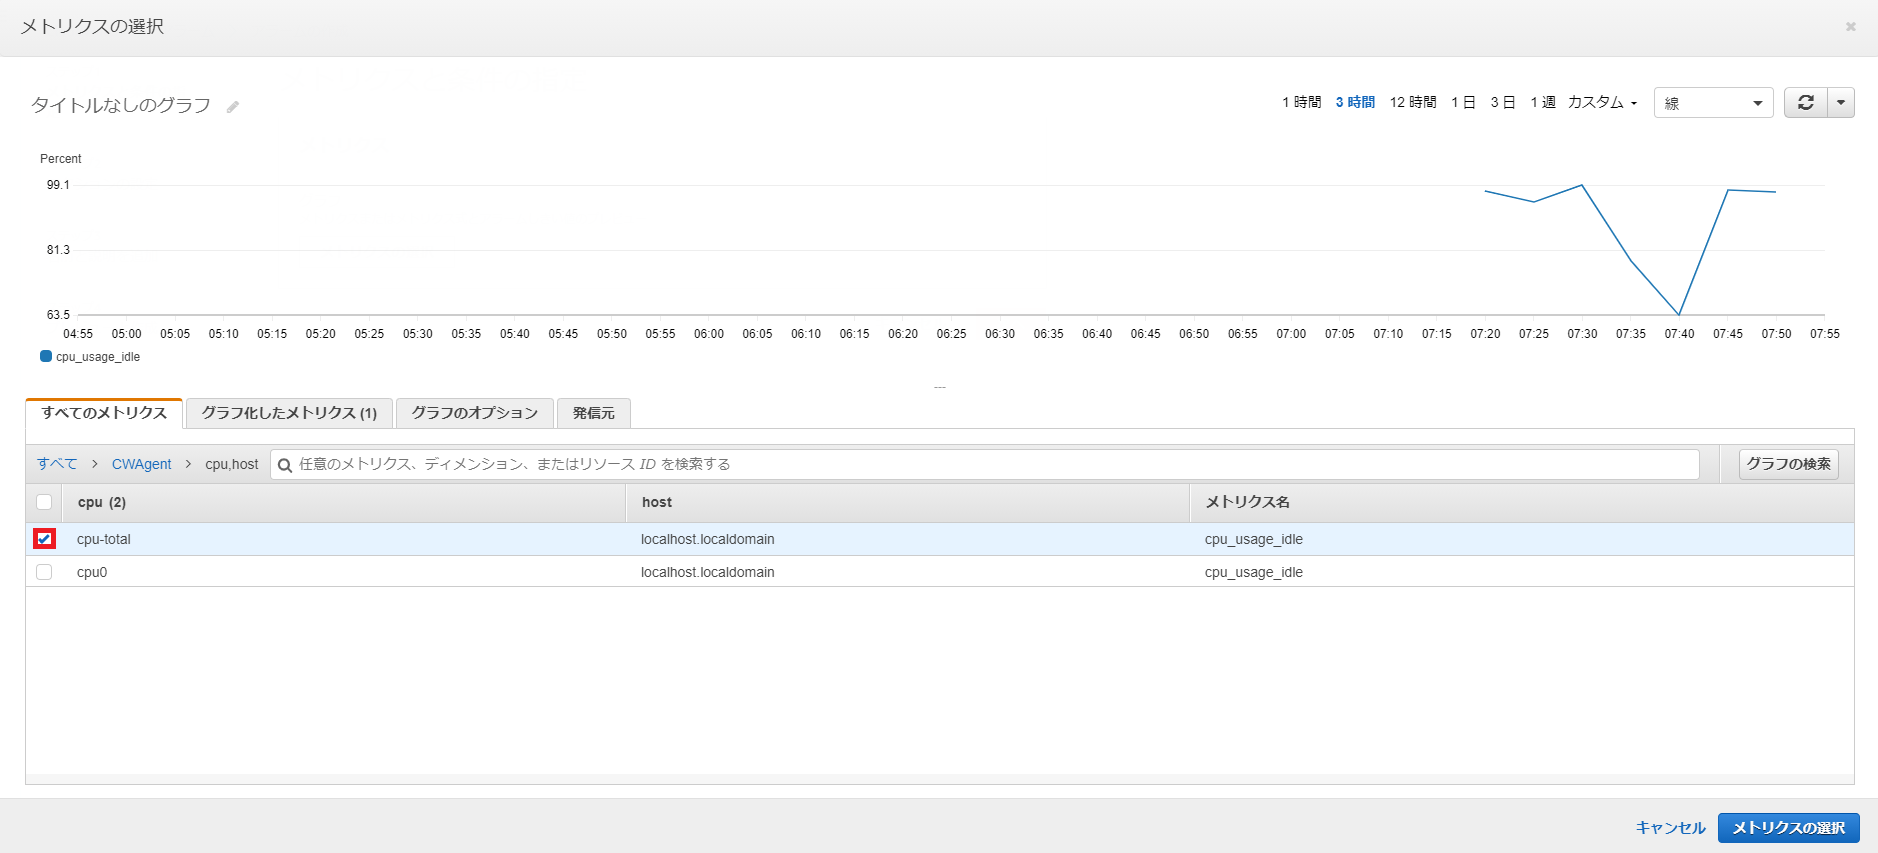Open the カスタム time range dropdown
The width and height of the screenshot is (1878, 853).
click(x=1602, y=102)
